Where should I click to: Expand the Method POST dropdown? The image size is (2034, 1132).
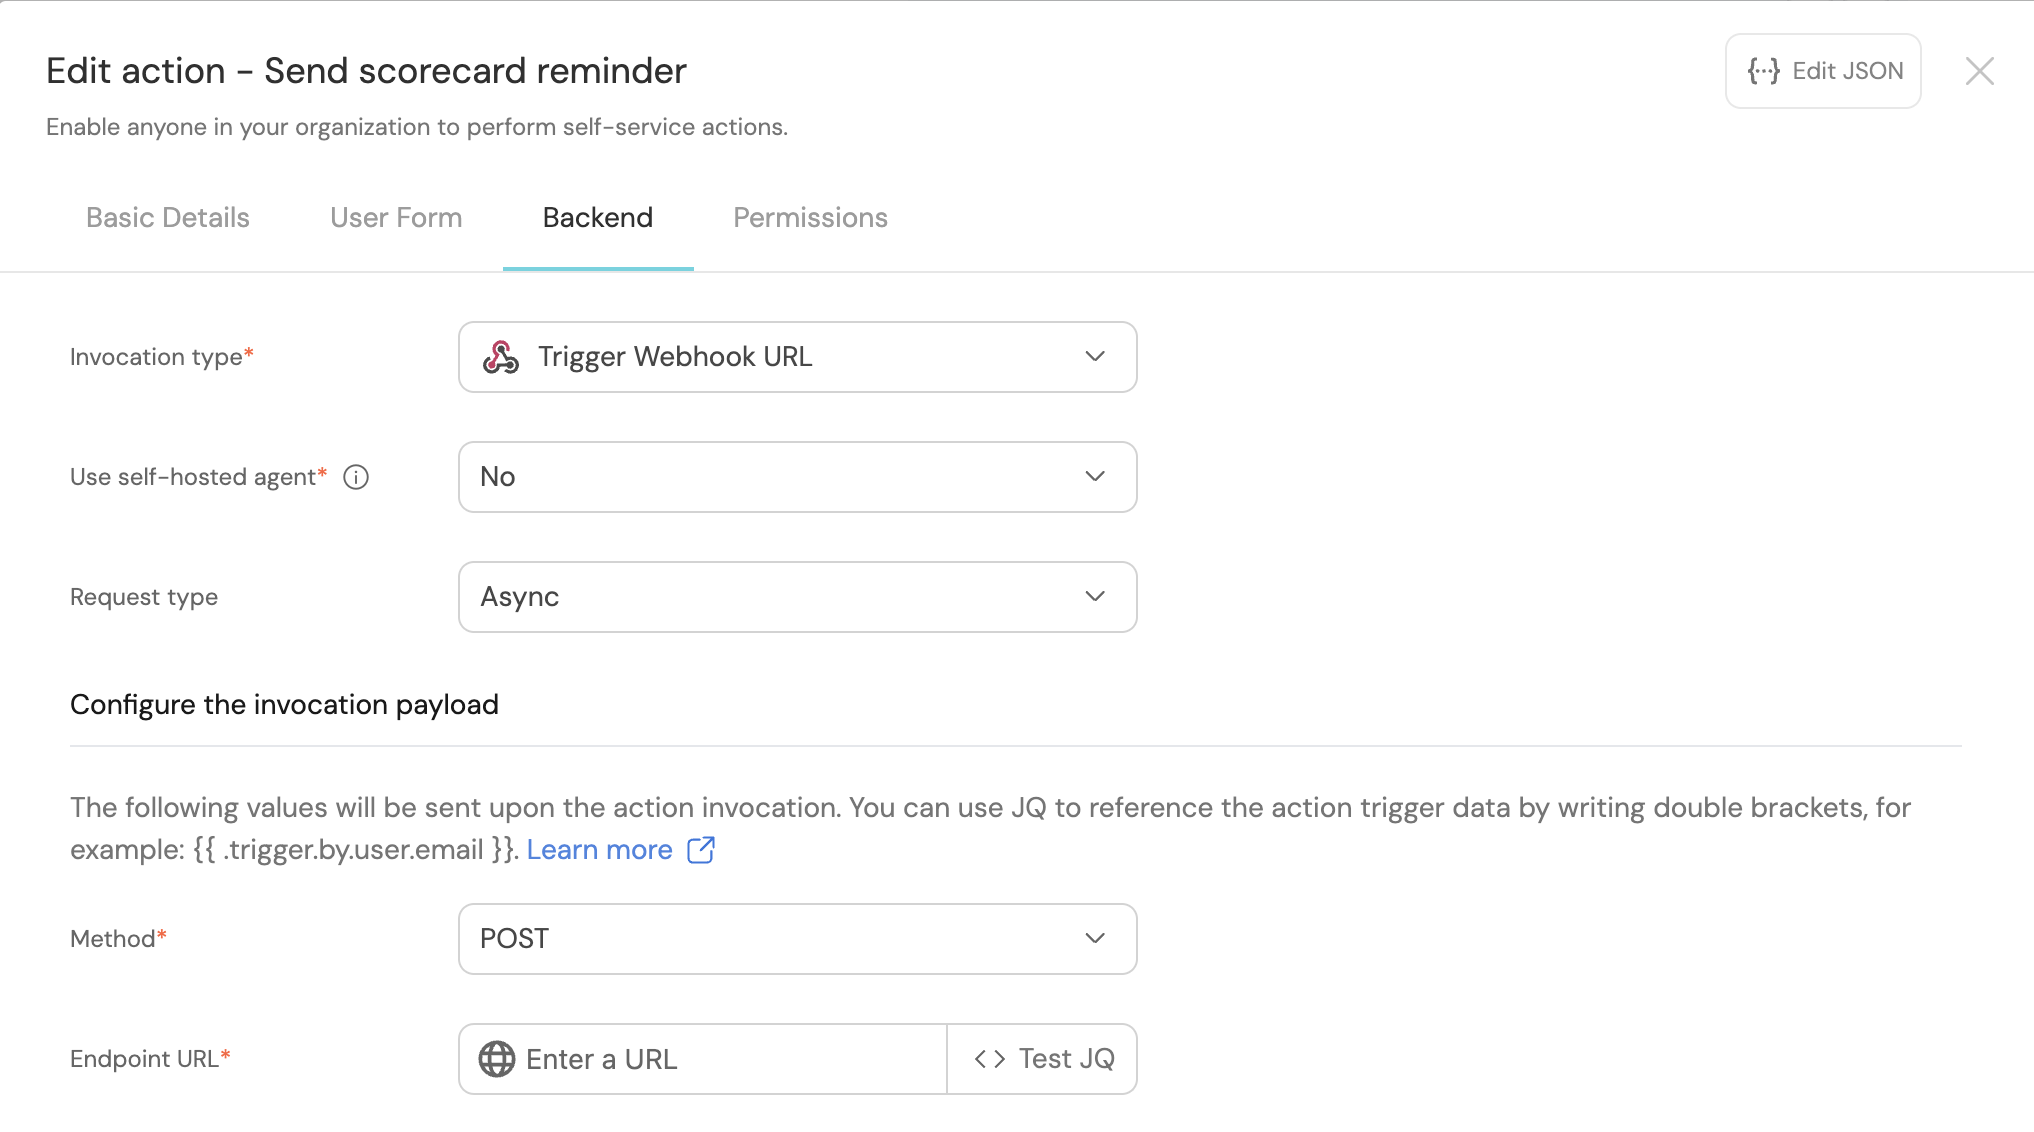click(x=797, y=939)
